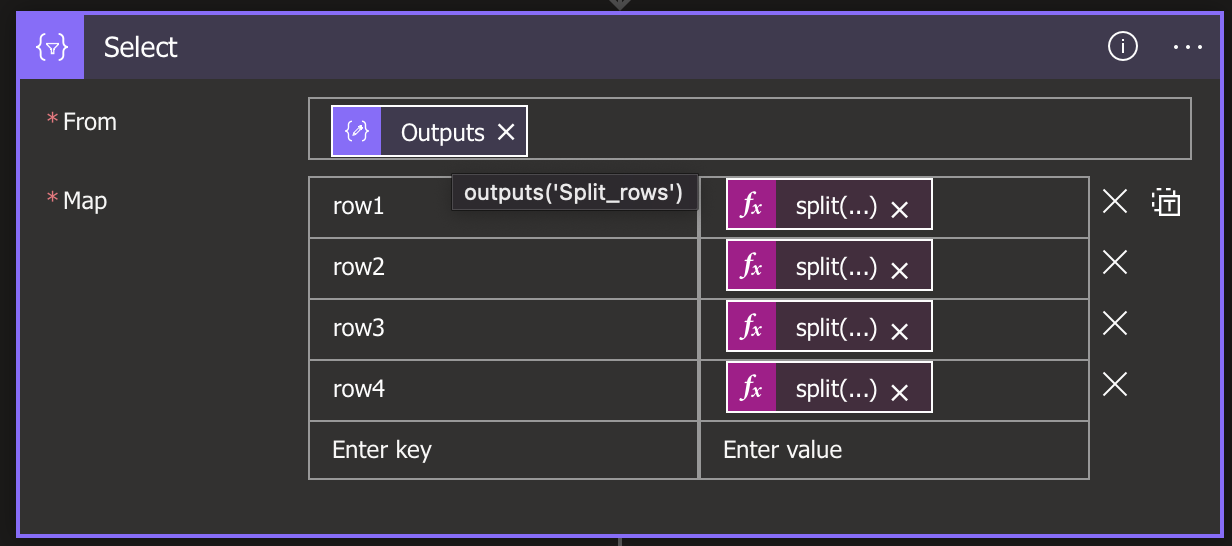
Task: Delete the row3 map entry
Action: click(x=1115, y=324)
